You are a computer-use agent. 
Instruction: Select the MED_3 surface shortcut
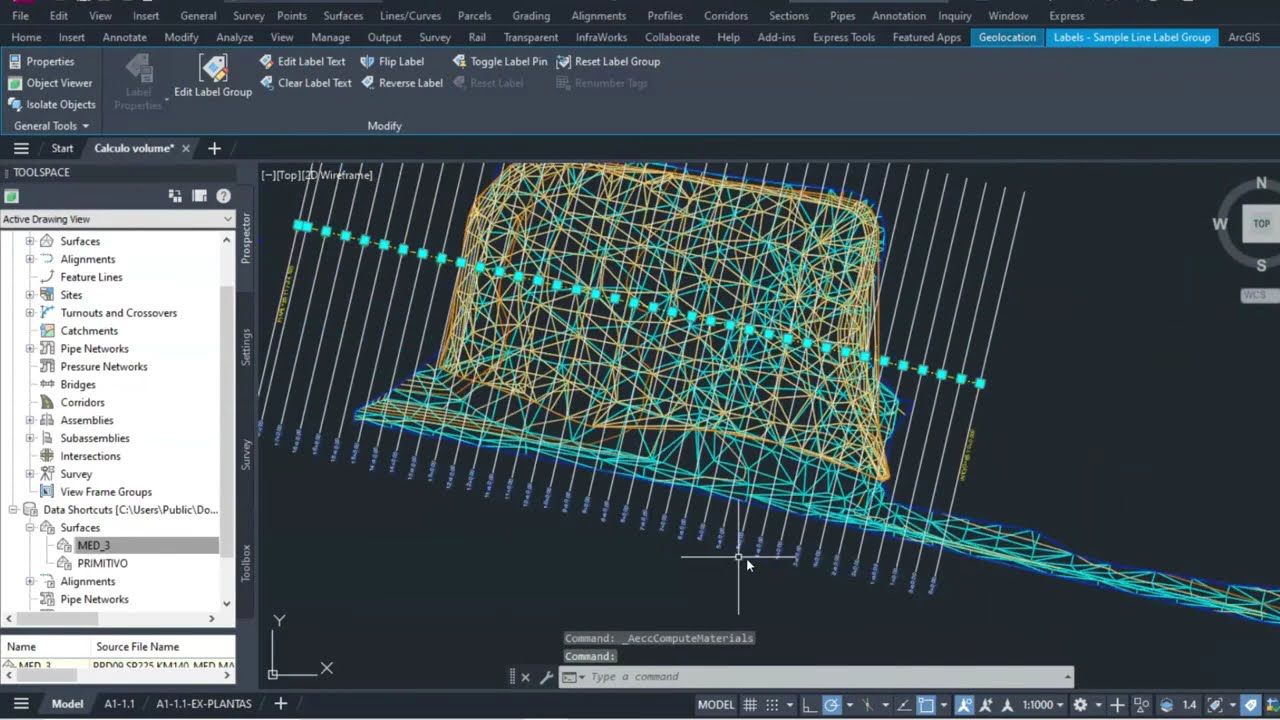pyautogui.click(x=93, y=545)
